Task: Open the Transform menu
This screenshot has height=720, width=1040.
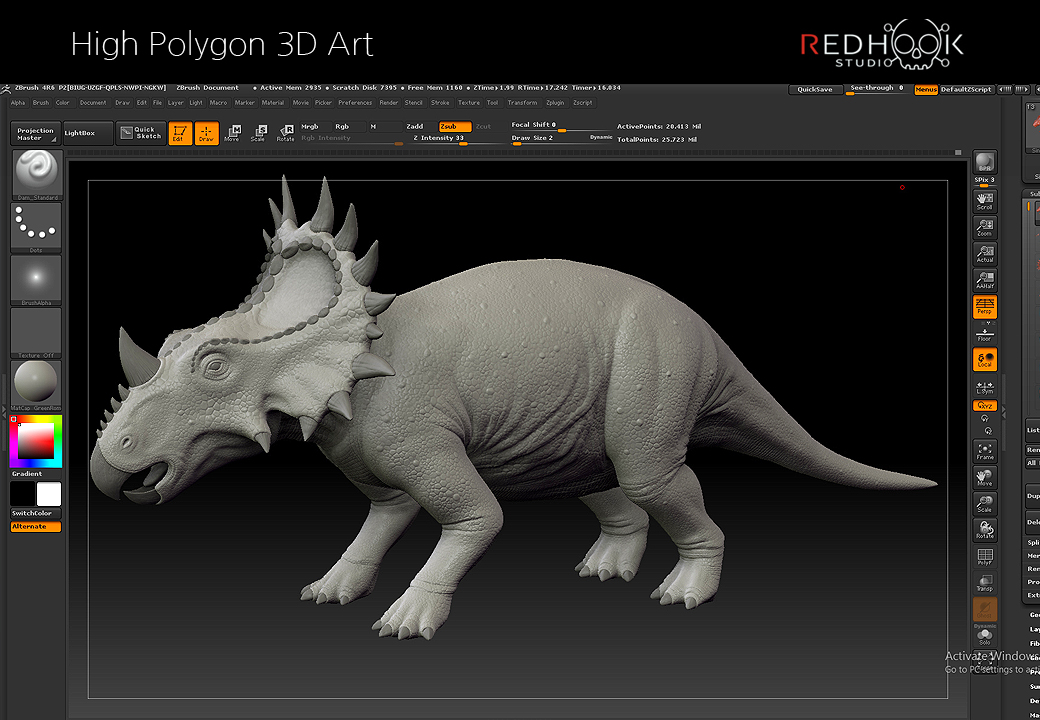Action: click(x=523, y=103)
